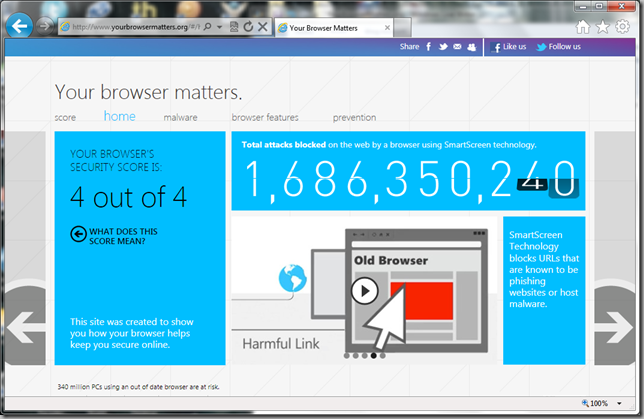
Task: Maximize the browser window
Action: (x=599, y=6)
